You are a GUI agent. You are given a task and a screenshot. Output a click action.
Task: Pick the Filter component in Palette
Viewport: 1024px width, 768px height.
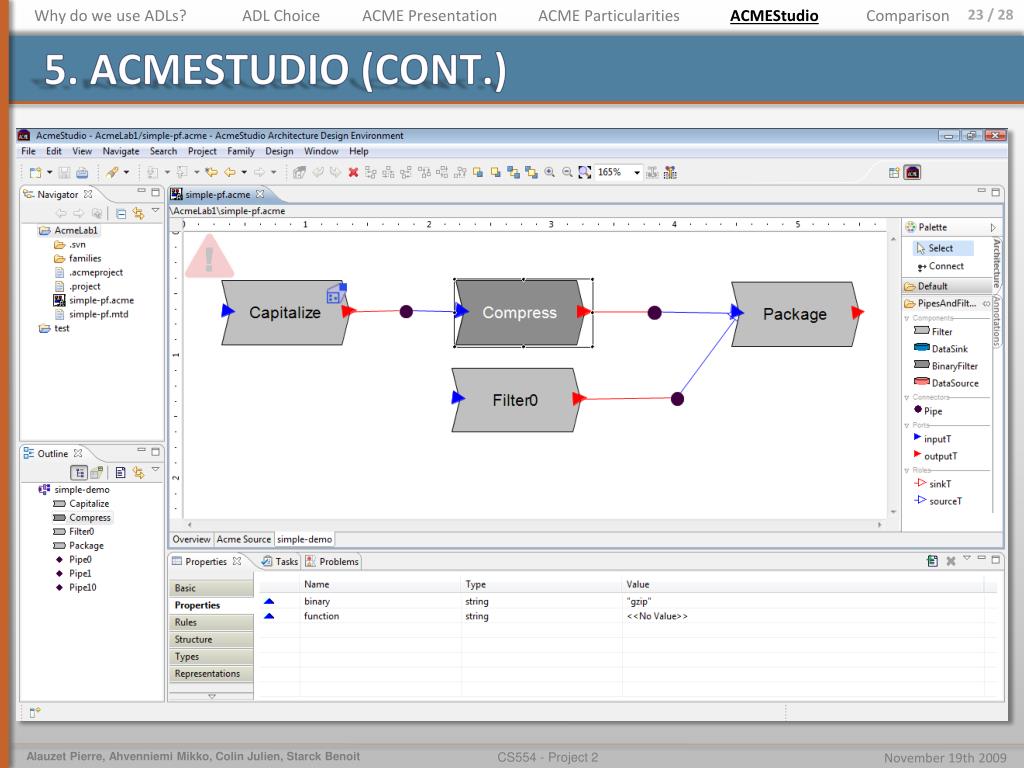point(933,332)
